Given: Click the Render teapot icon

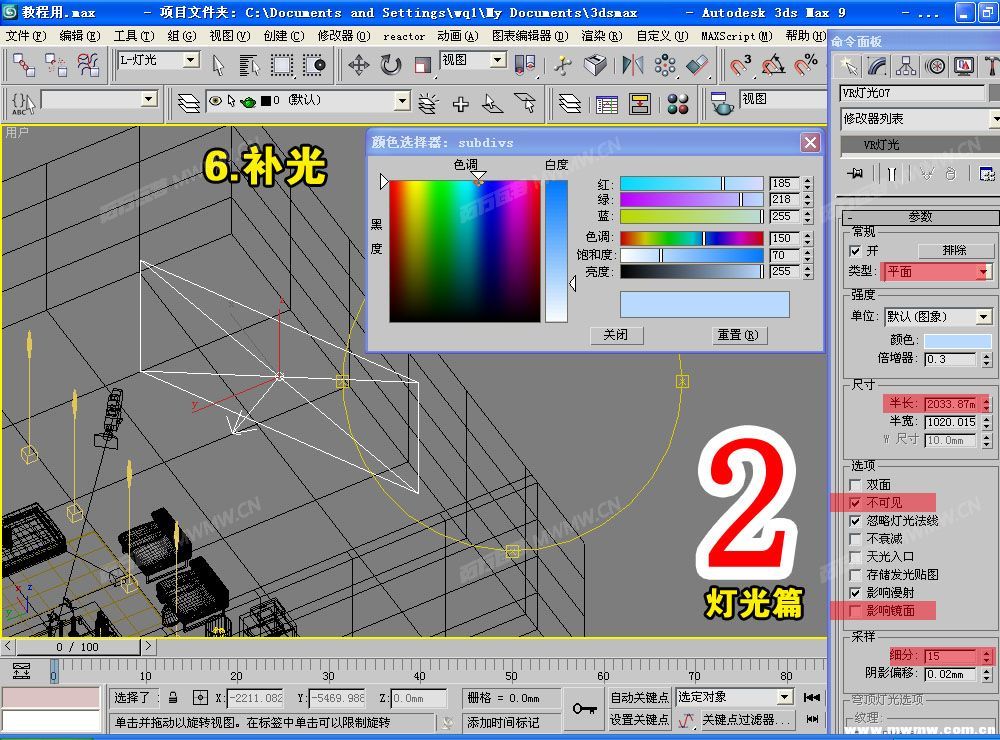Looking at the screenshot, I should pos(722,103).
